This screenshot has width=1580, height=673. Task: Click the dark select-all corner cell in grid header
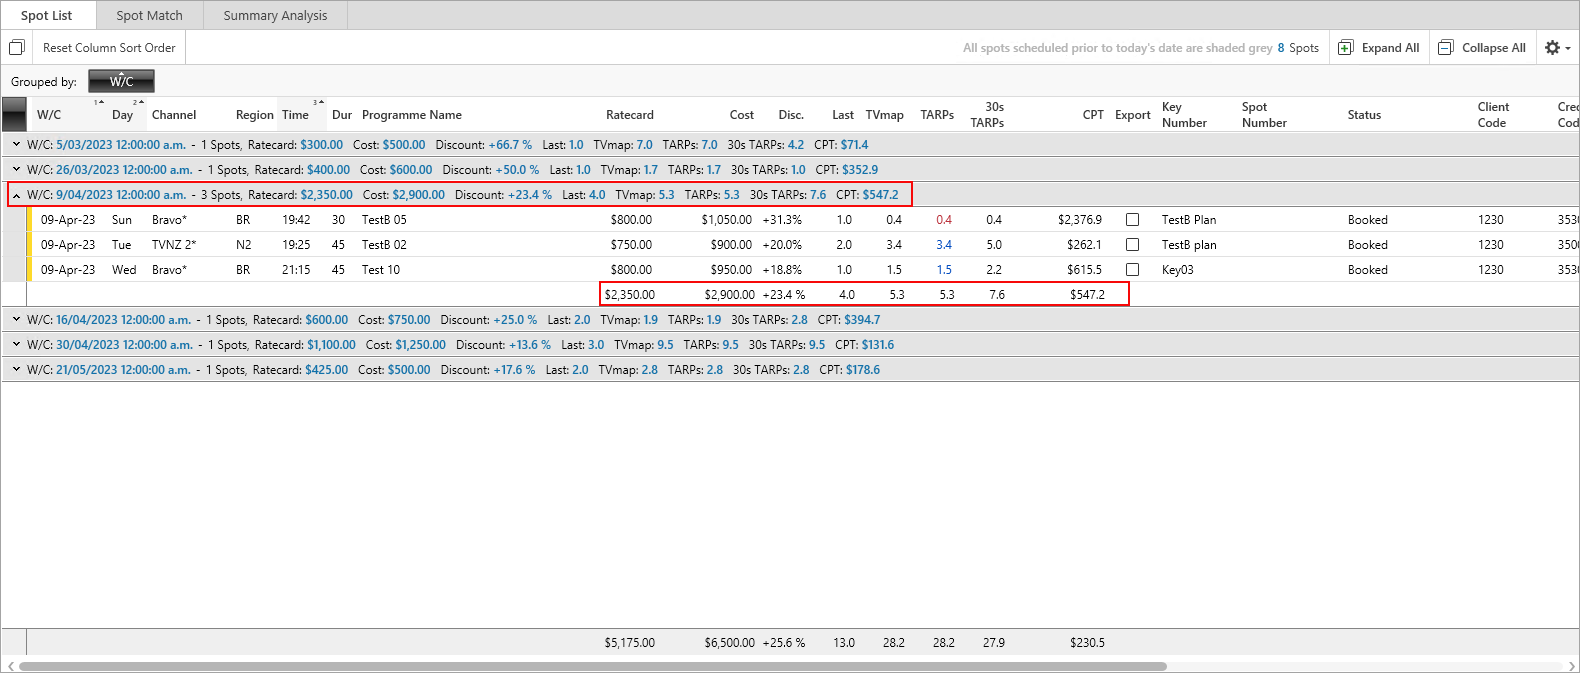tap(14, 115)
